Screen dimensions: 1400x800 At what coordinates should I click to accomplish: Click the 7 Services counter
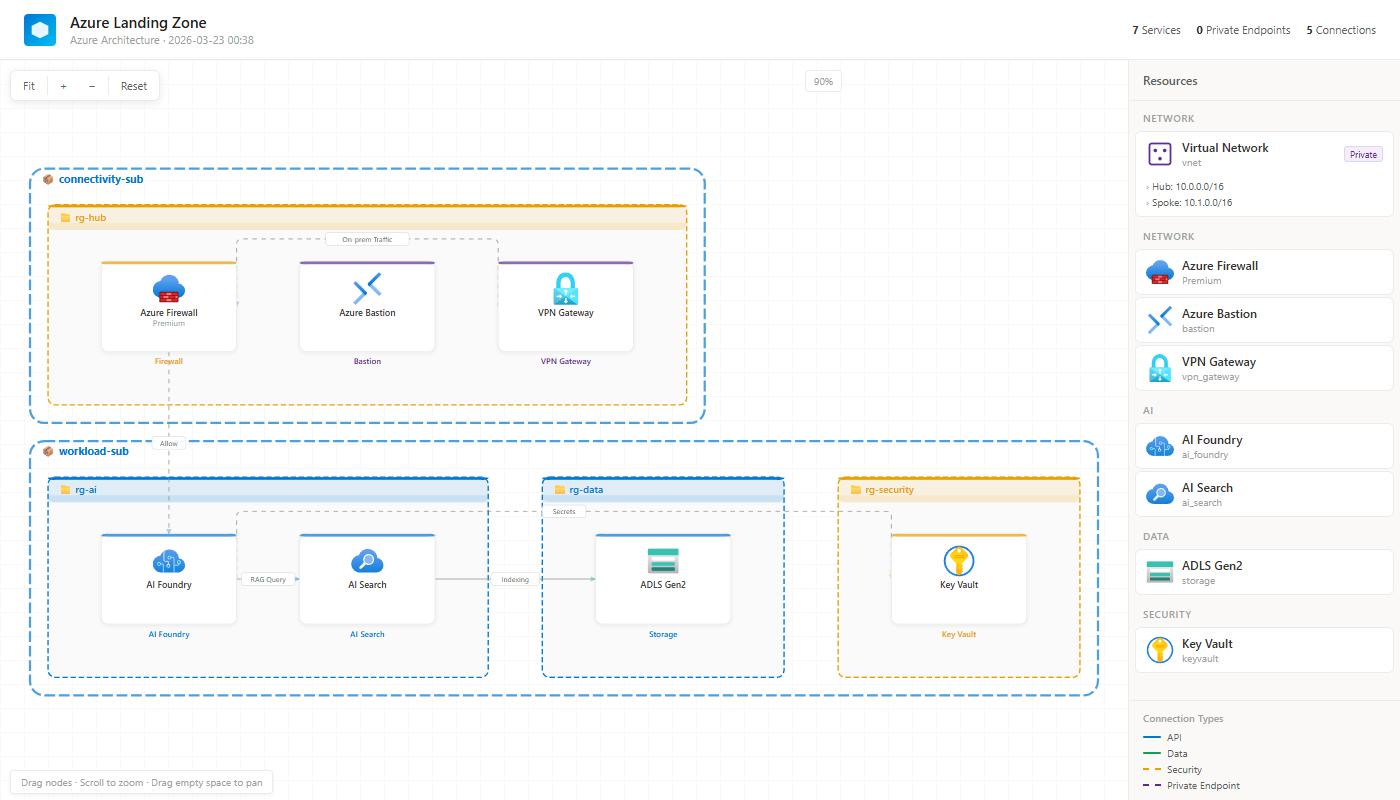[x=1156, y=30]
